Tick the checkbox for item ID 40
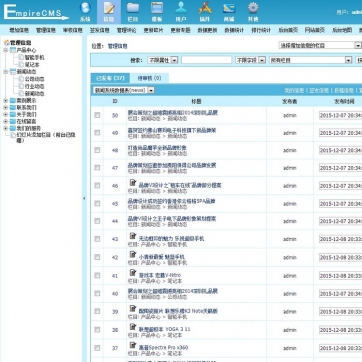 pos(97,293)
